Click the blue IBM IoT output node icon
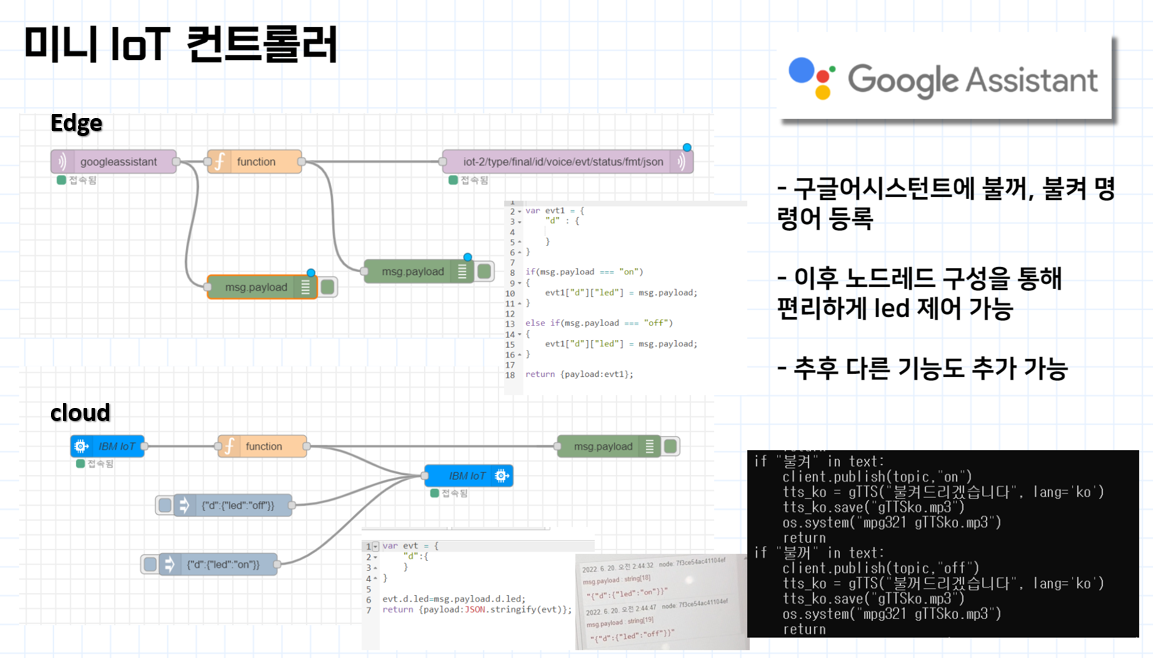 click(x=500, y=476)
